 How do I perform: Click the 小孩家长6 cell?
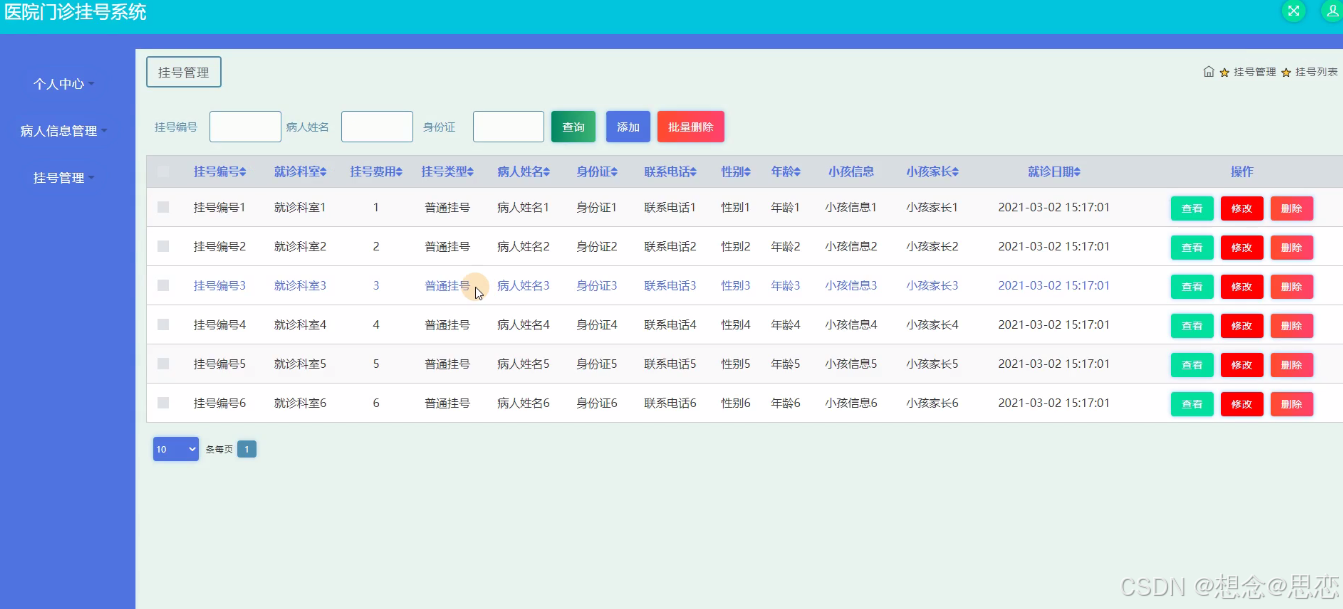[x=932, y=402]
